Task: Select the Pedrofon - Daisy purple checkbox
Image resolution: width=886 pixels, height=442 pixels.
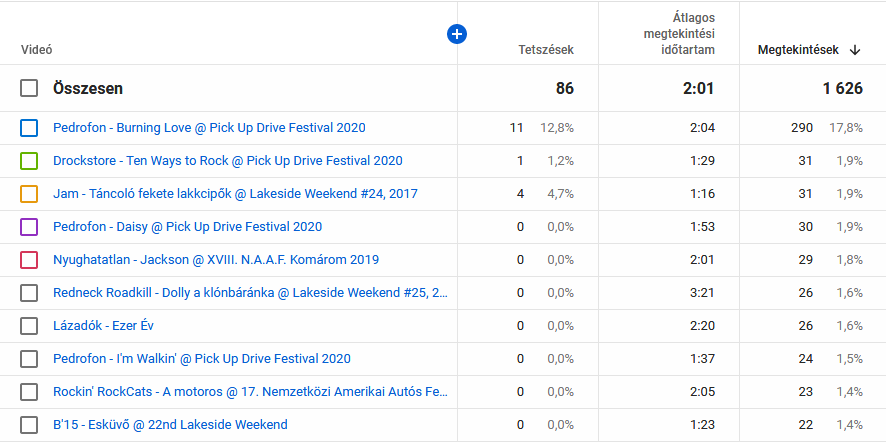Action: tap(29, 227)
